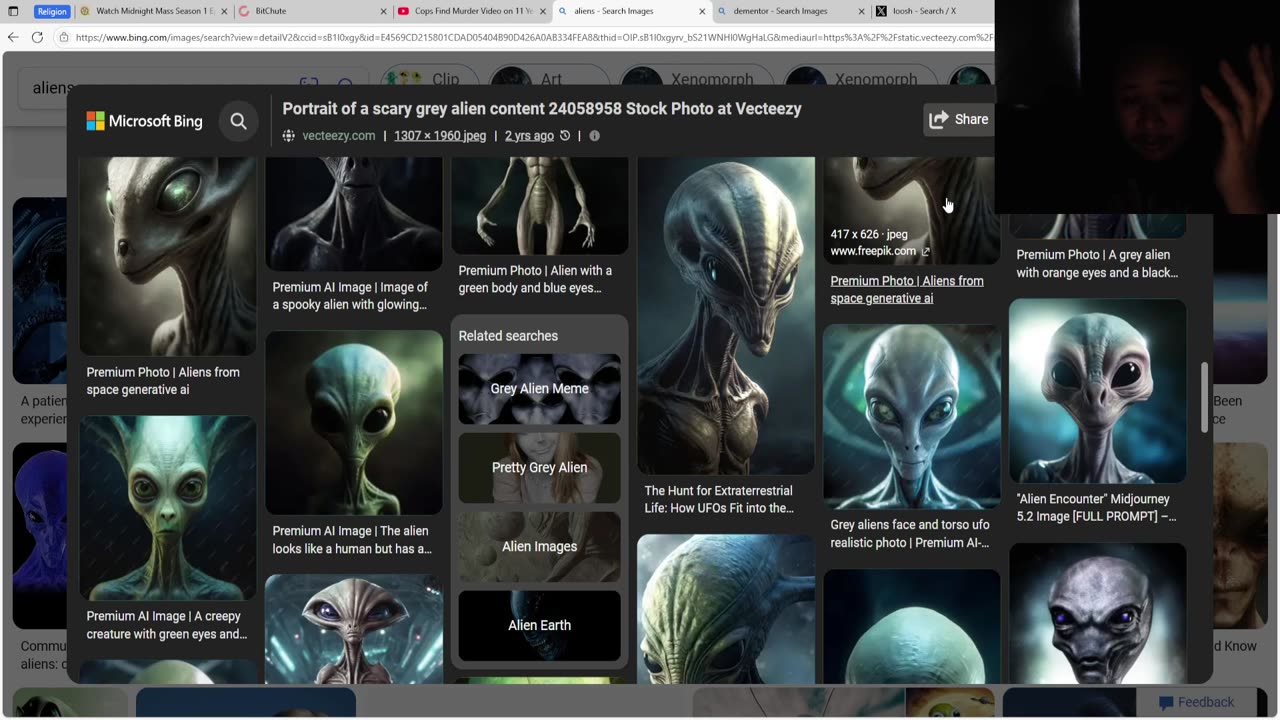Close the BitChute tab
Viewport: 1280px width, 720px height.
(x=383, y=11)
